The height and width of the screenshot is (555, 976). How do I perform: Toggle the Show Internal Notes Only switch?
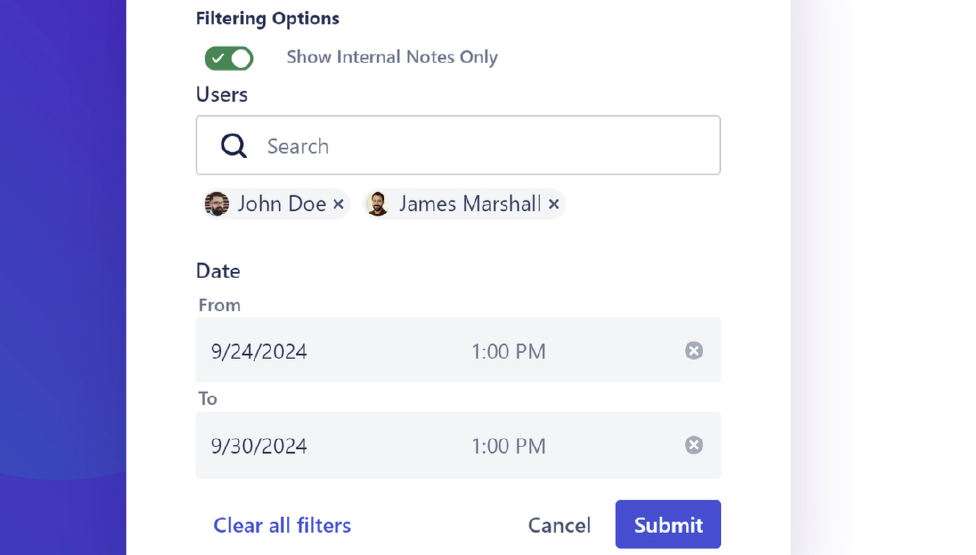point(229,58)
